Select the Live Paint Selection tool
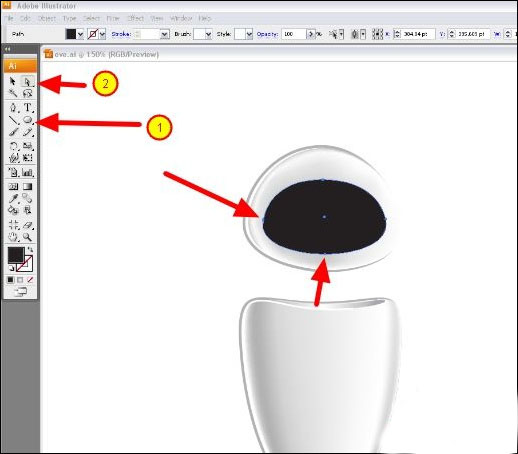The width and height of the screenshot is (518, 454). pos(28,210)
